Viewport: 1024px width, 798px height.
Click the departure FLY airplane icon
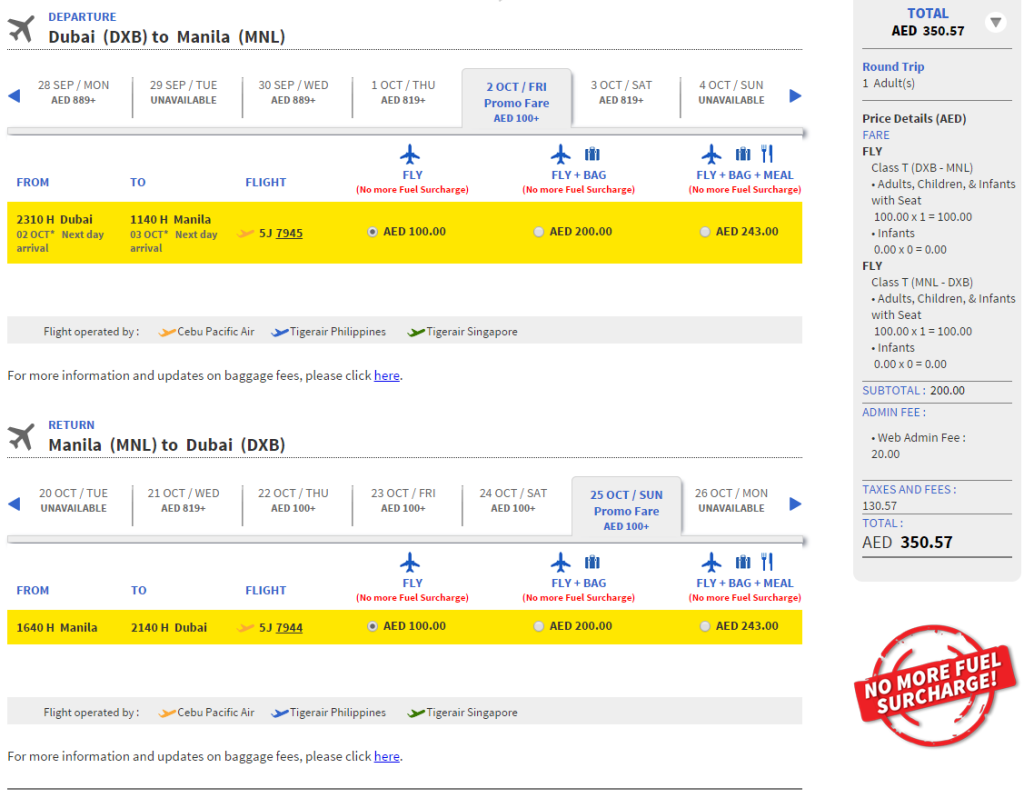pos(410,155)
